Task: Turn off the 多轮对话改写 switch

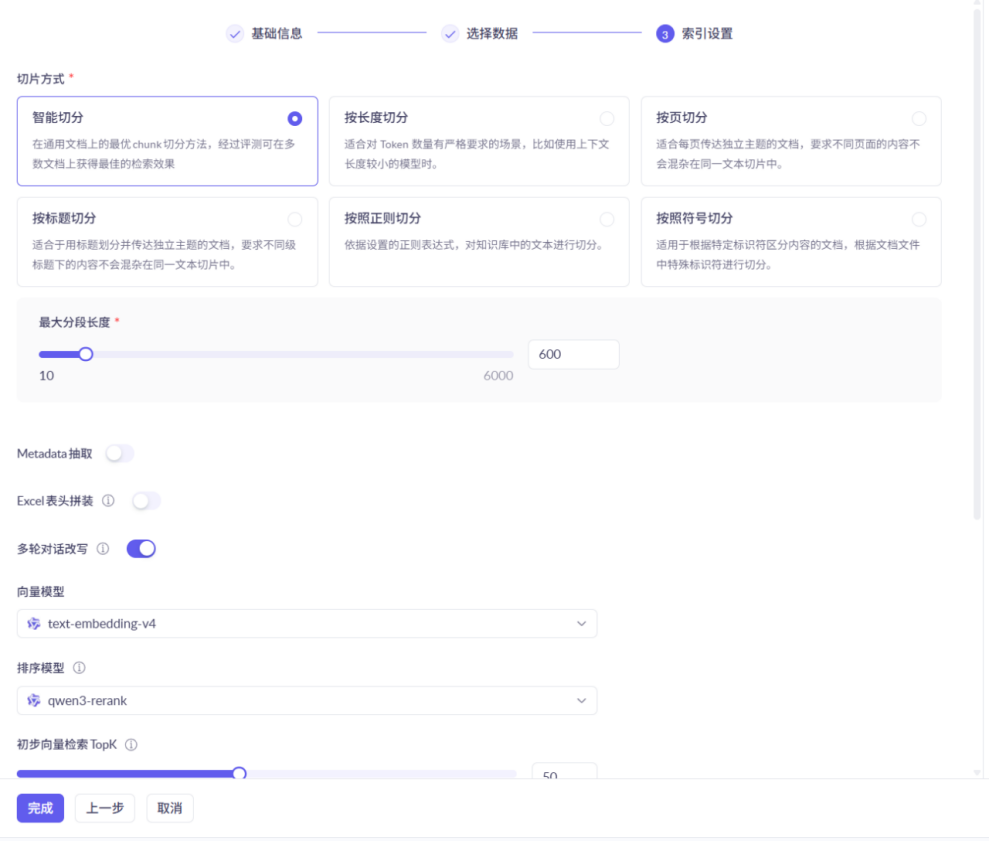Action: 141,549
